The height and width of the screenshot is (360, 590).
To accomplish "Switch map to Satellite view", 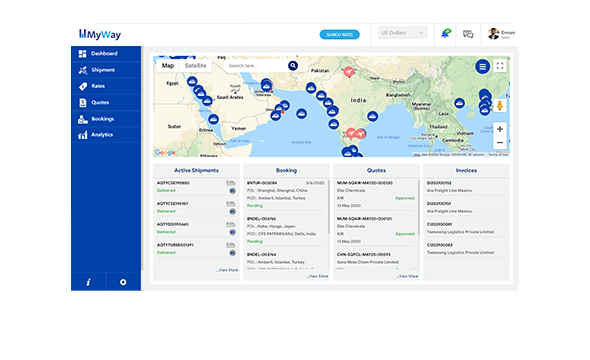I will [x=196, y=65].
